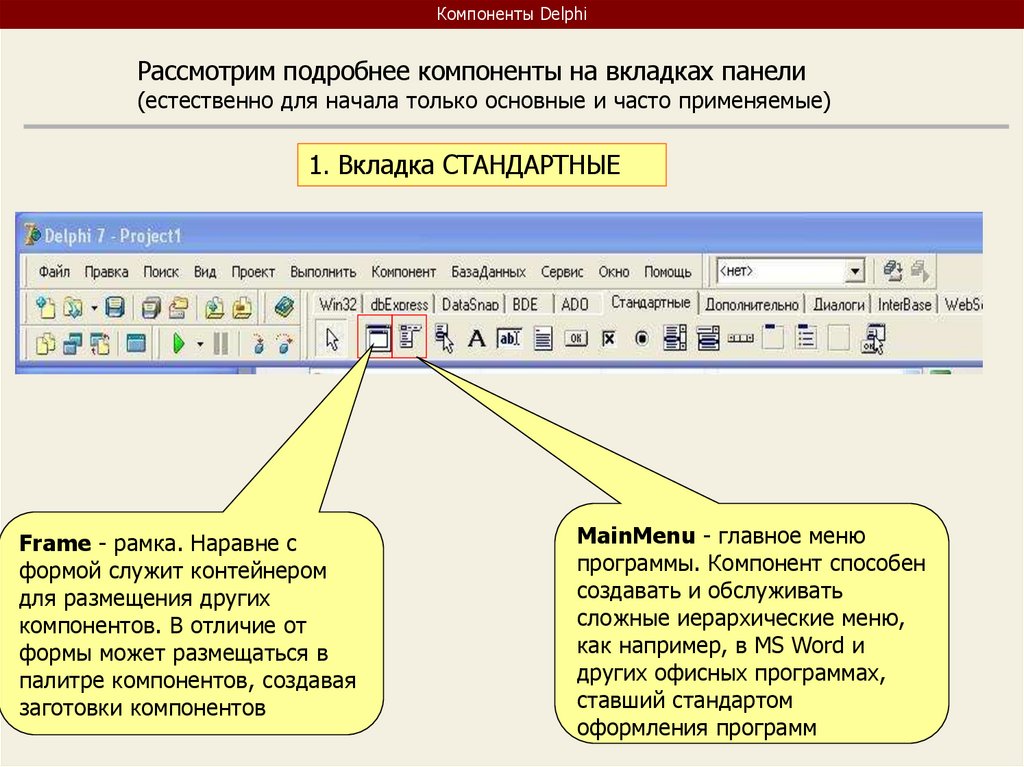Image resolution: width=1024 pixels, height=767 pixels.
Task: Select the Memo component icon
Action: point(543,338)
